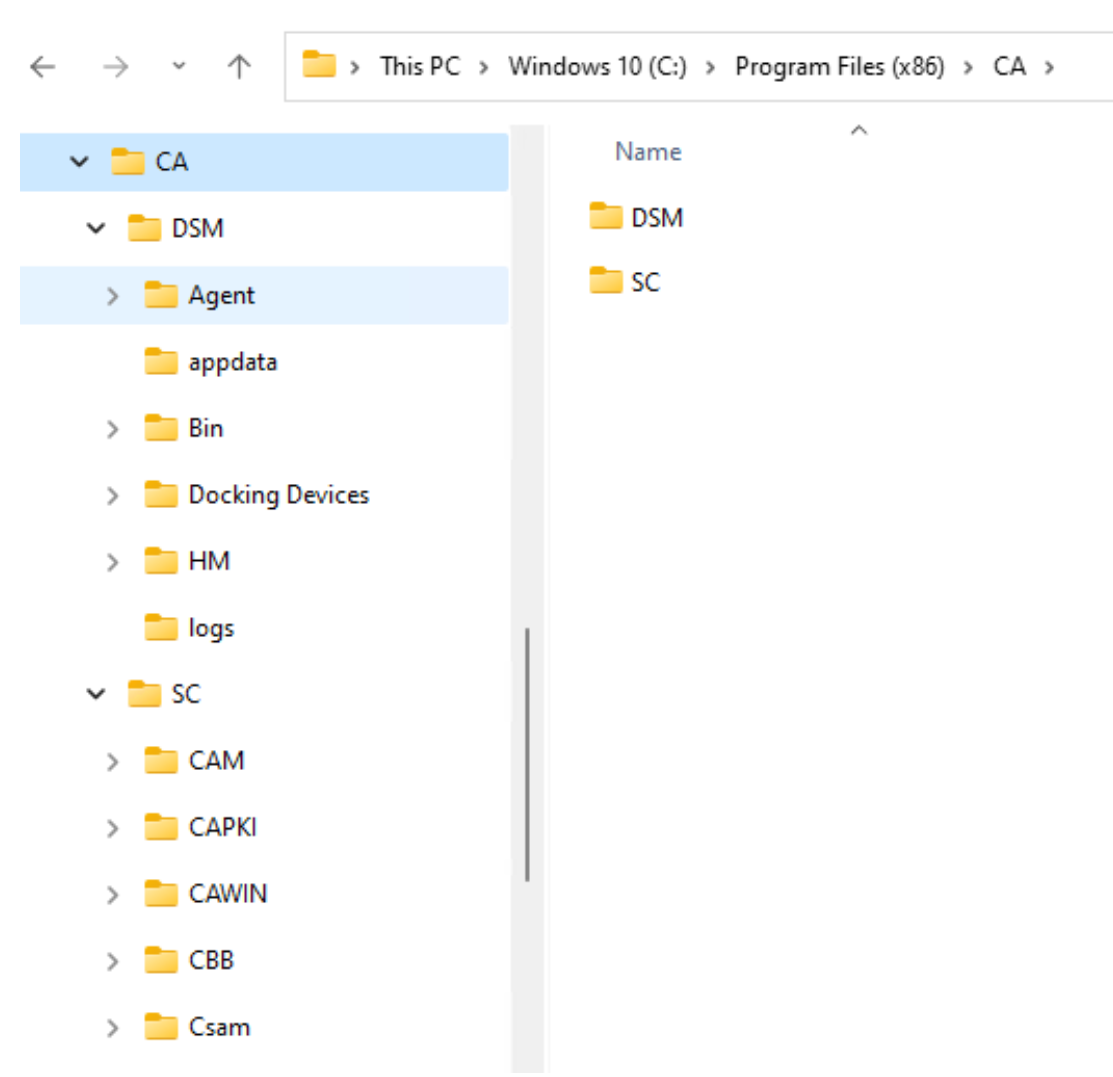Open DSM folder icon in file list
This screenshot has width=1113, height=1077.
[606, 216]
